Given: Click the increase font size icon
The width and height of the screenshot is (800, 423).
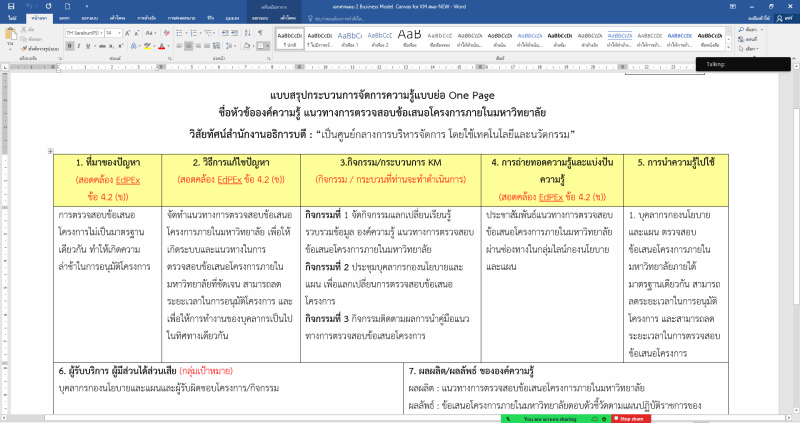Looking at the screenshot, I should [x=126, y=32].
